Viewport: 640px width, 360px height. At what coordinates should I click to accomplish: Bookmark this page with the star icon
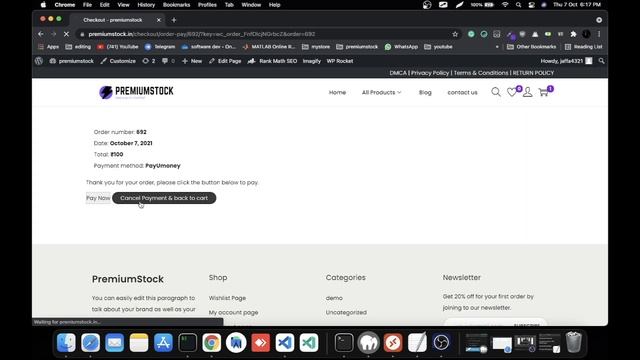click(455, 34)
